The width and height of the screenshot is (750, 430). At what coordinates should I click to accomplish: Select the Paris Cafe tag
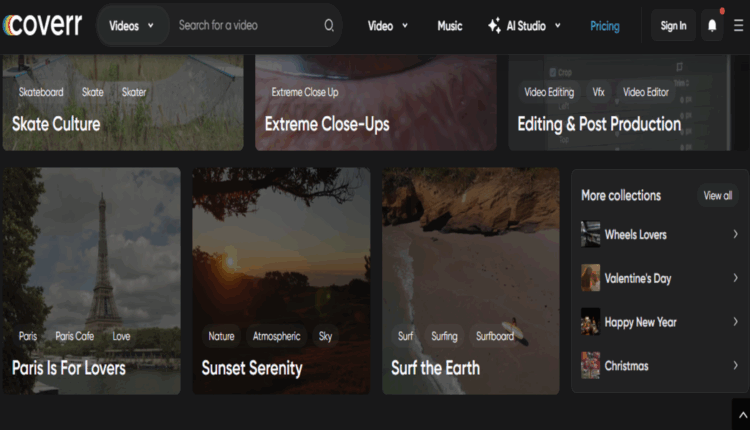[x=74, y=336]
